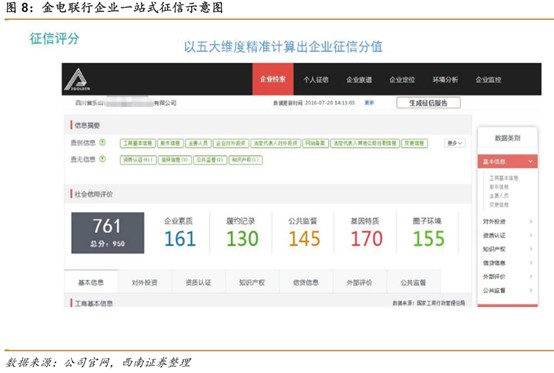Open 环境分析 in top navigation
The image size is (554, 373).
(445, 80)
